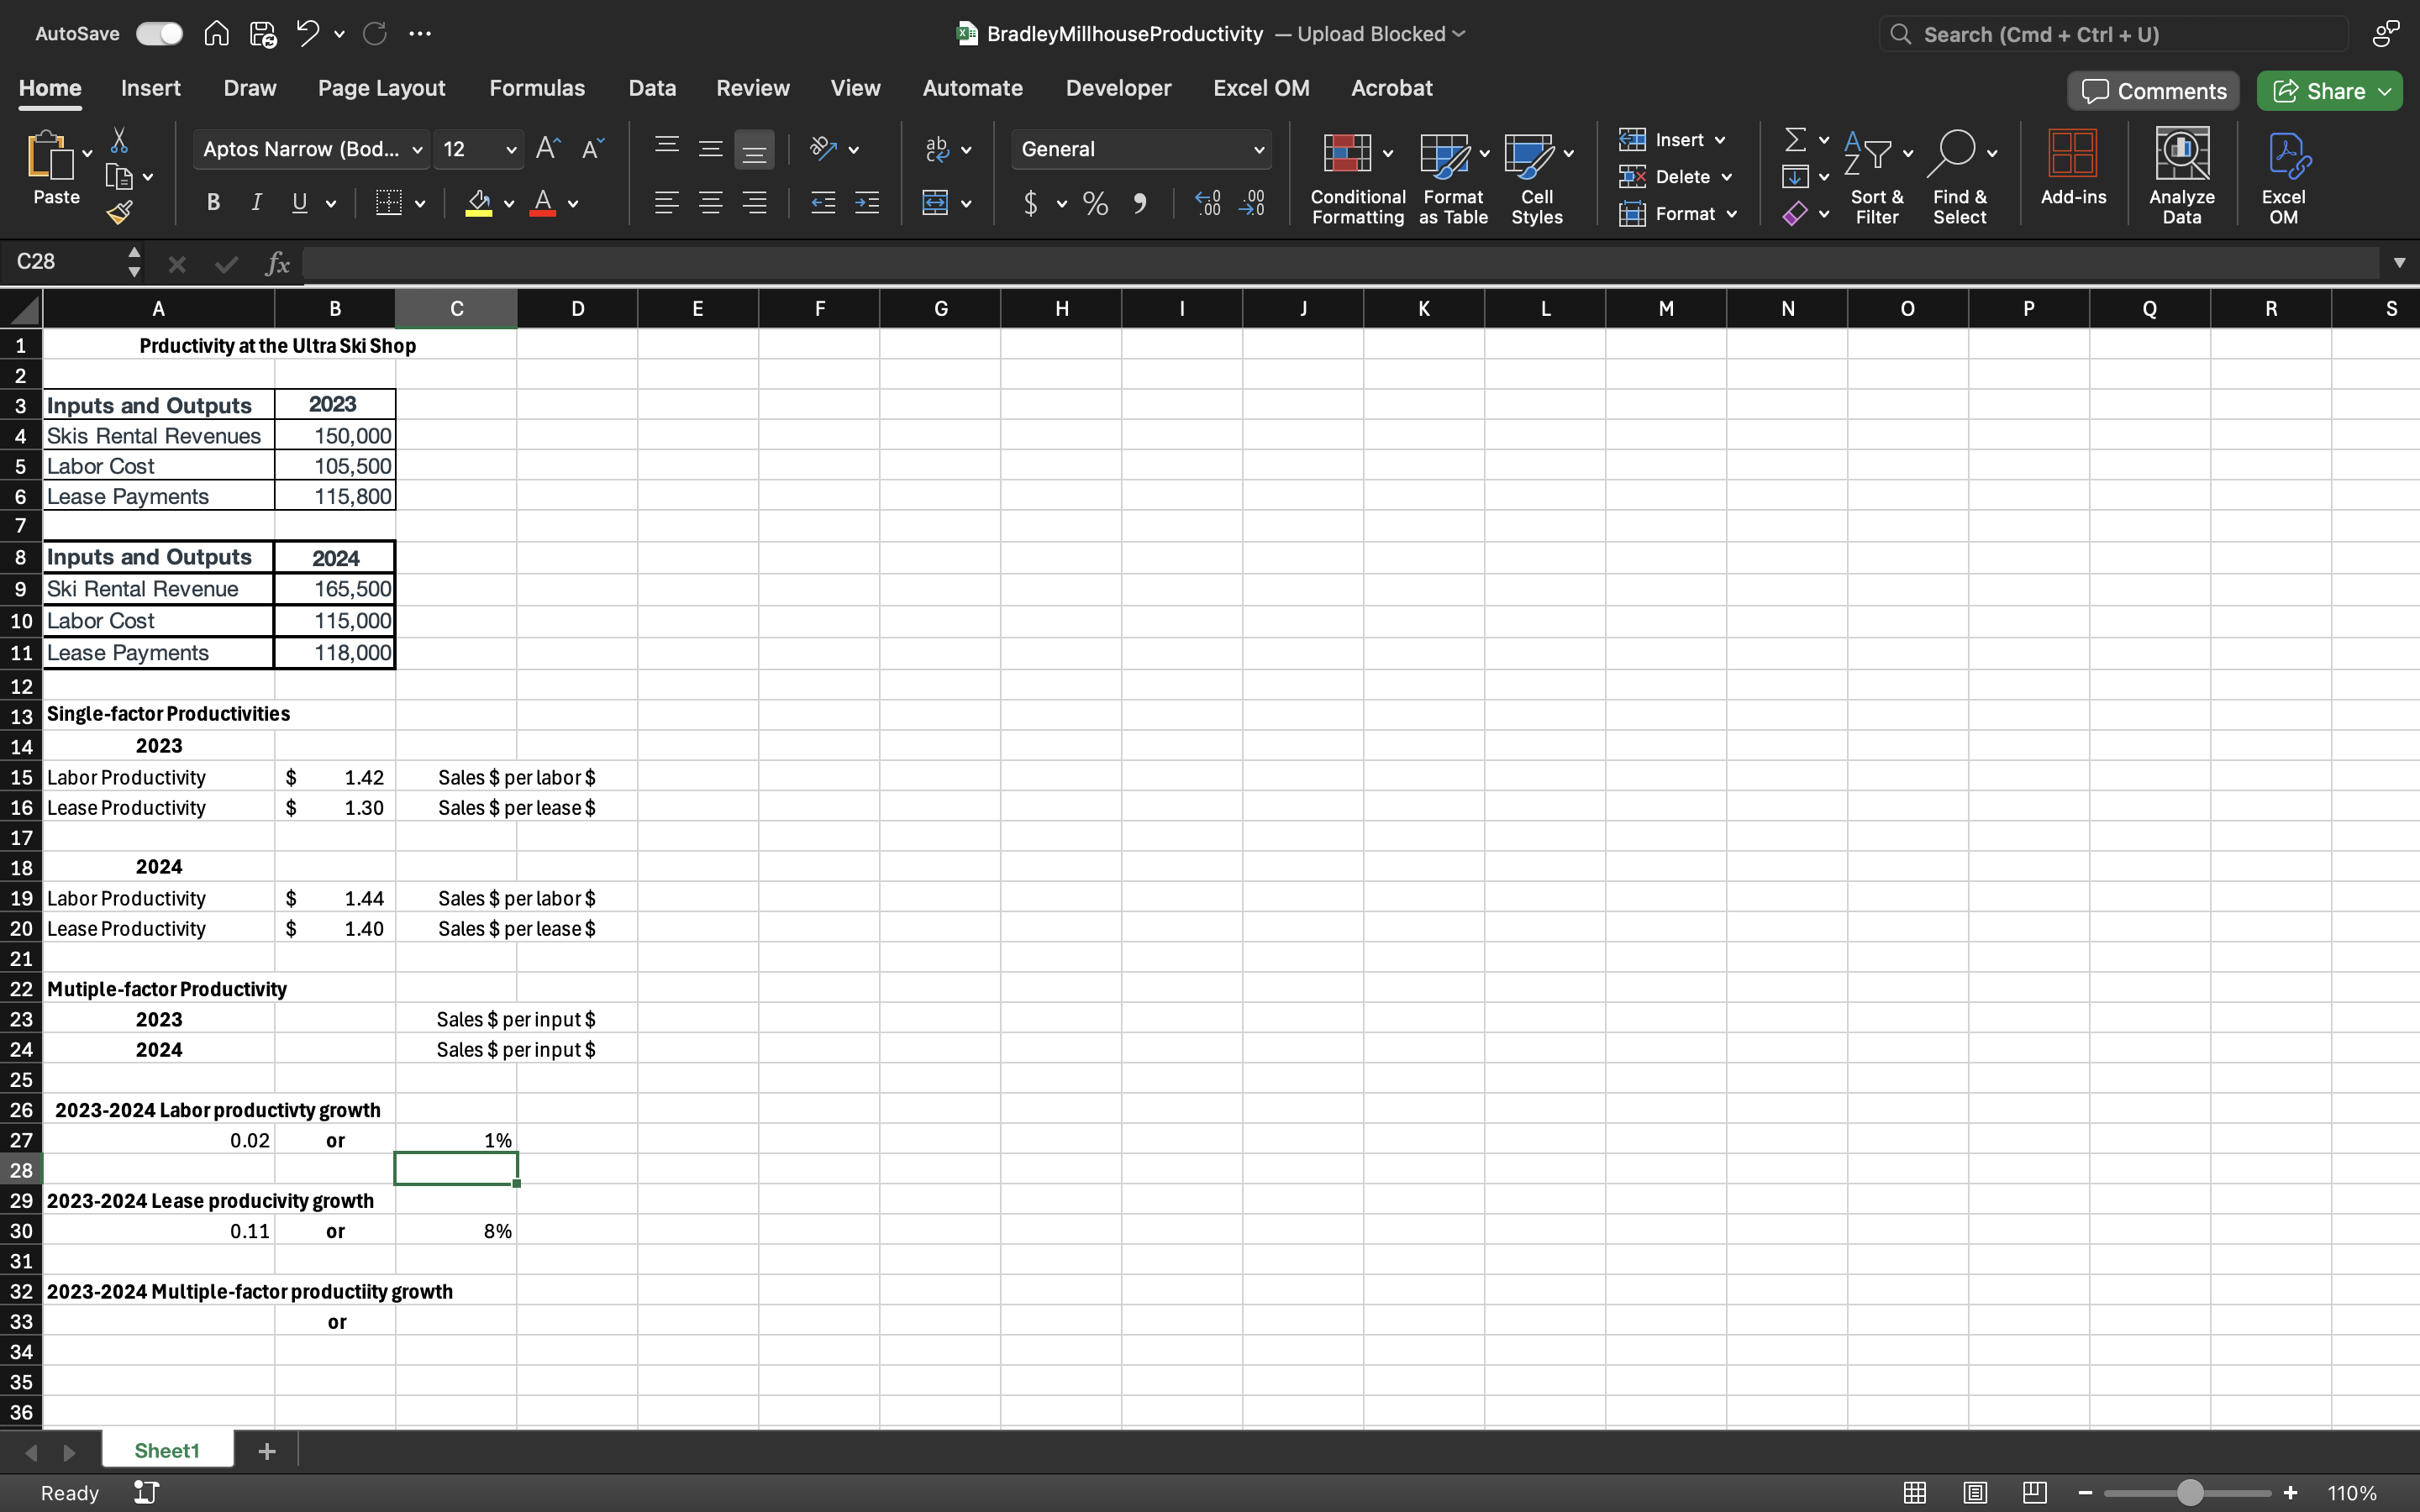Toggle the AutoSave switch
2420x1512 pixels.
point(160,34)
